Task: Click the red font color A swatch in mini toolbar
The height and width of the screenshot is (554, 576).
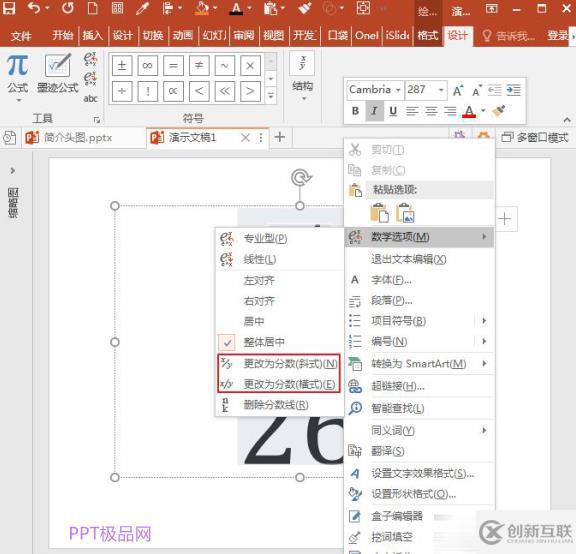Action: (469, 111)
